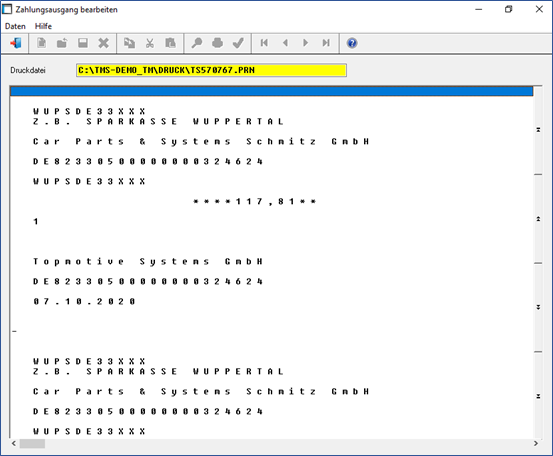
Task: Click the printer icon
Action: click(217, 43)
